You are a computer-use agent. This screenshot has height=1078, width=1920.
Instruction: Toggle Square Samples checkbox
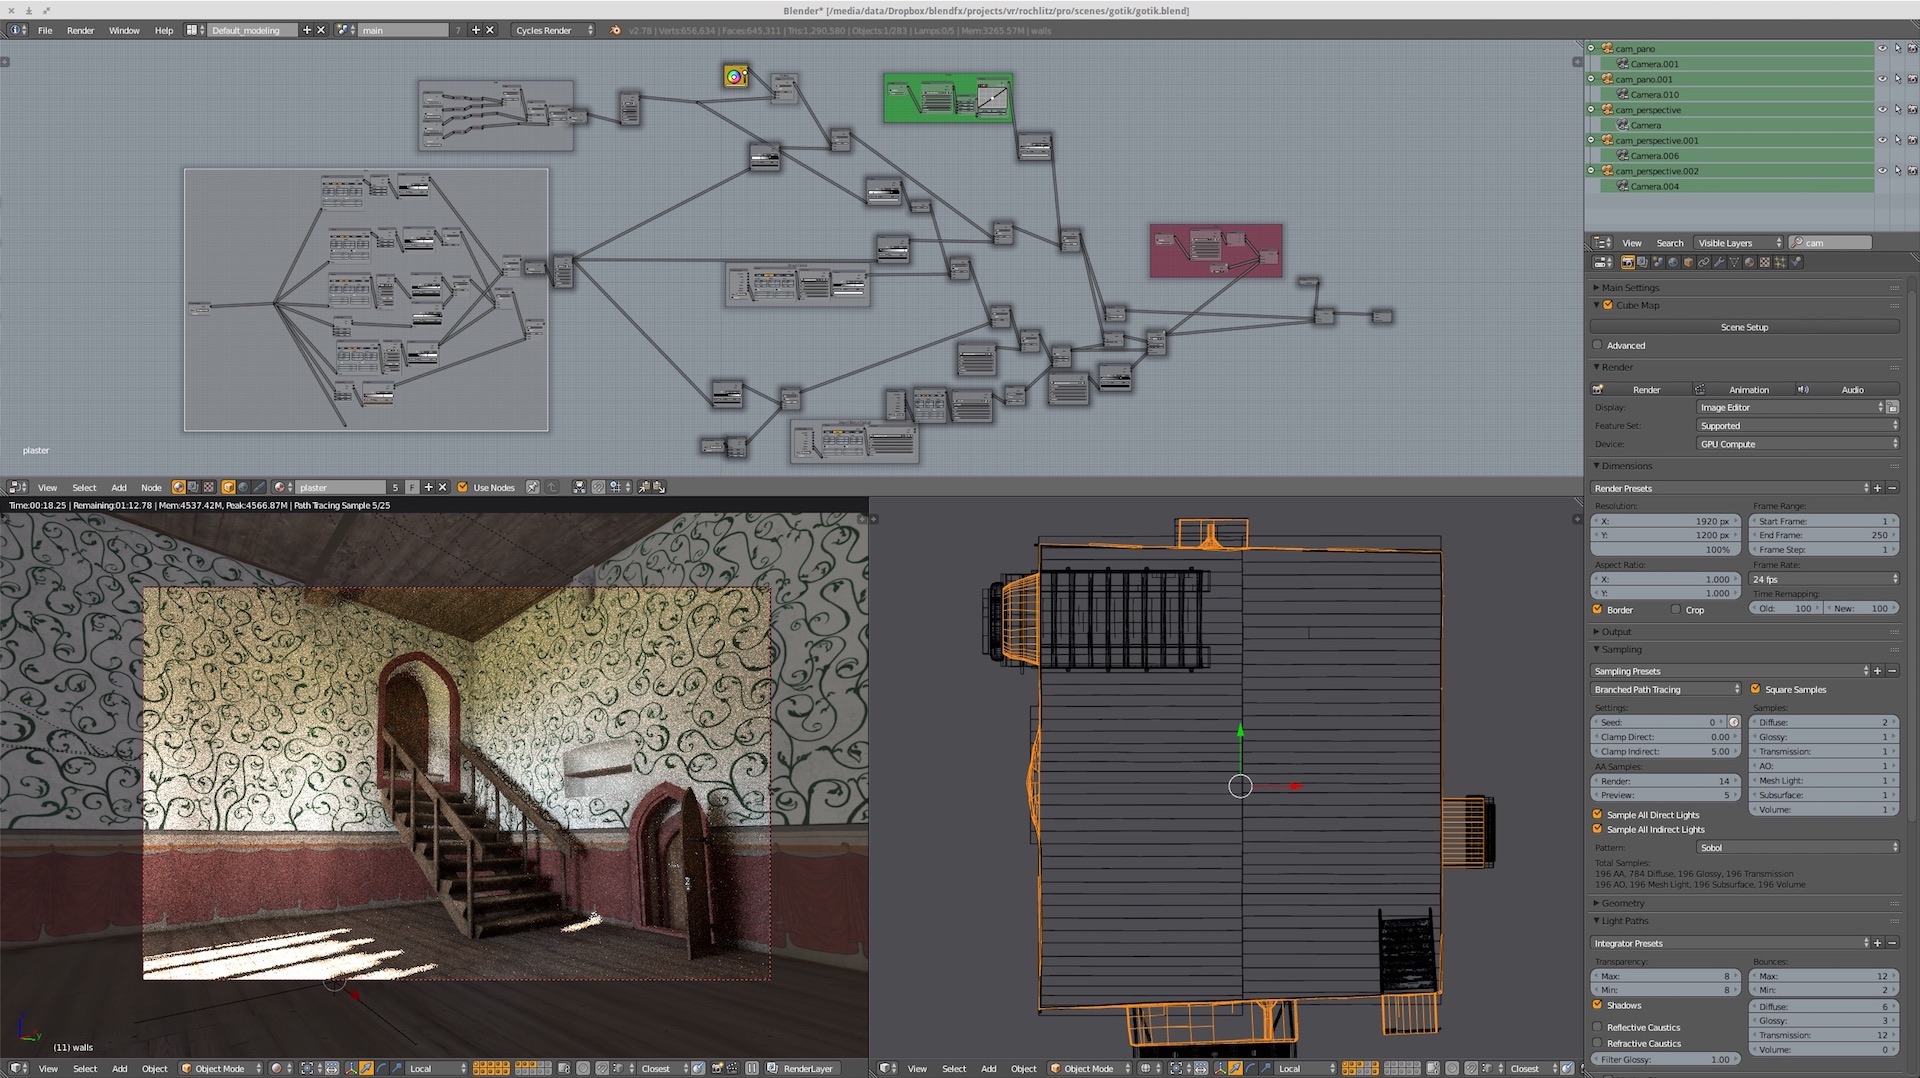point(1756,689)
